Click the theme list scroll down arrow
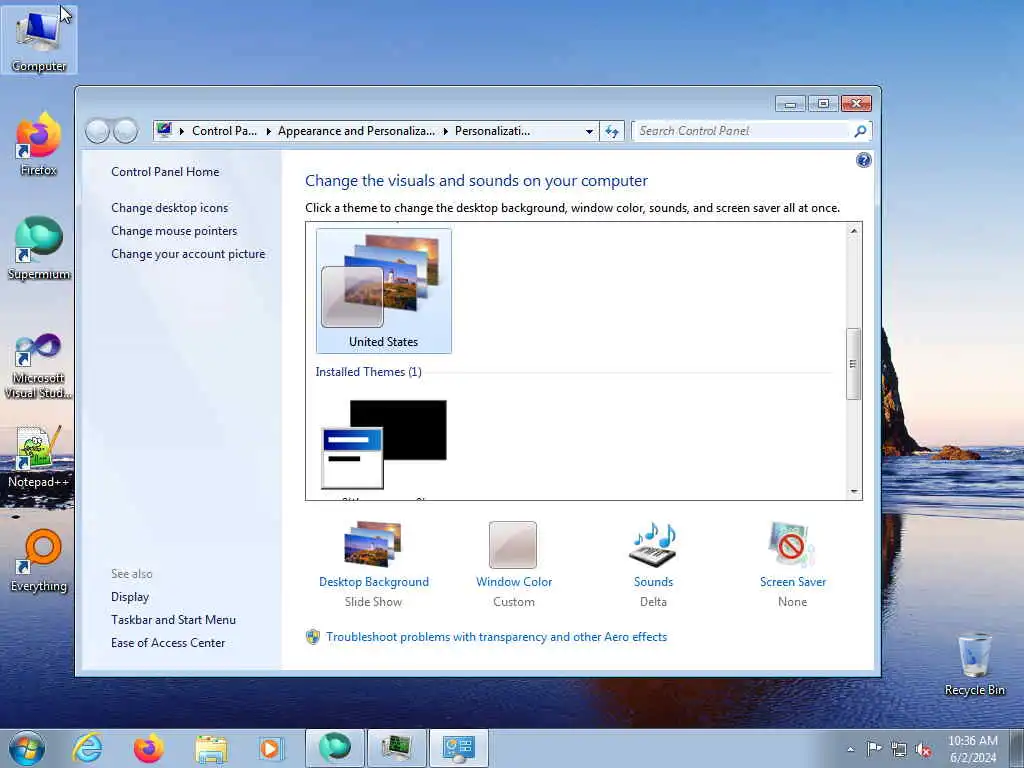Viewport: 1024px width, 768px height. [853, 492]
